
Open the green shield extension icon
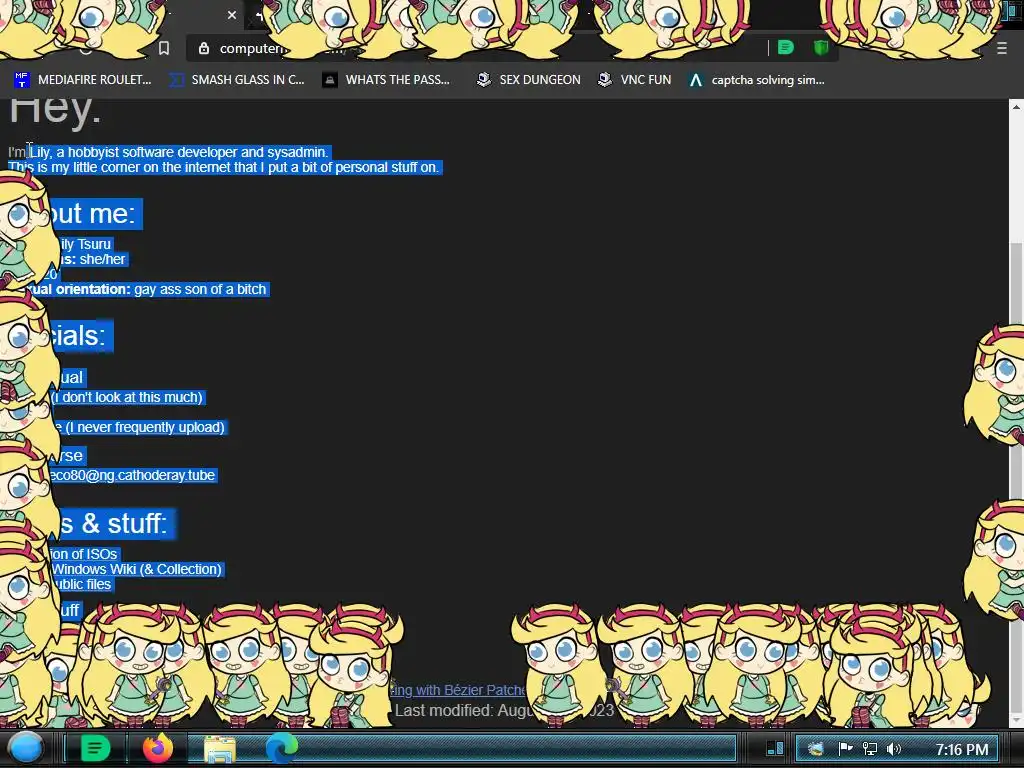tap(821, 48)
